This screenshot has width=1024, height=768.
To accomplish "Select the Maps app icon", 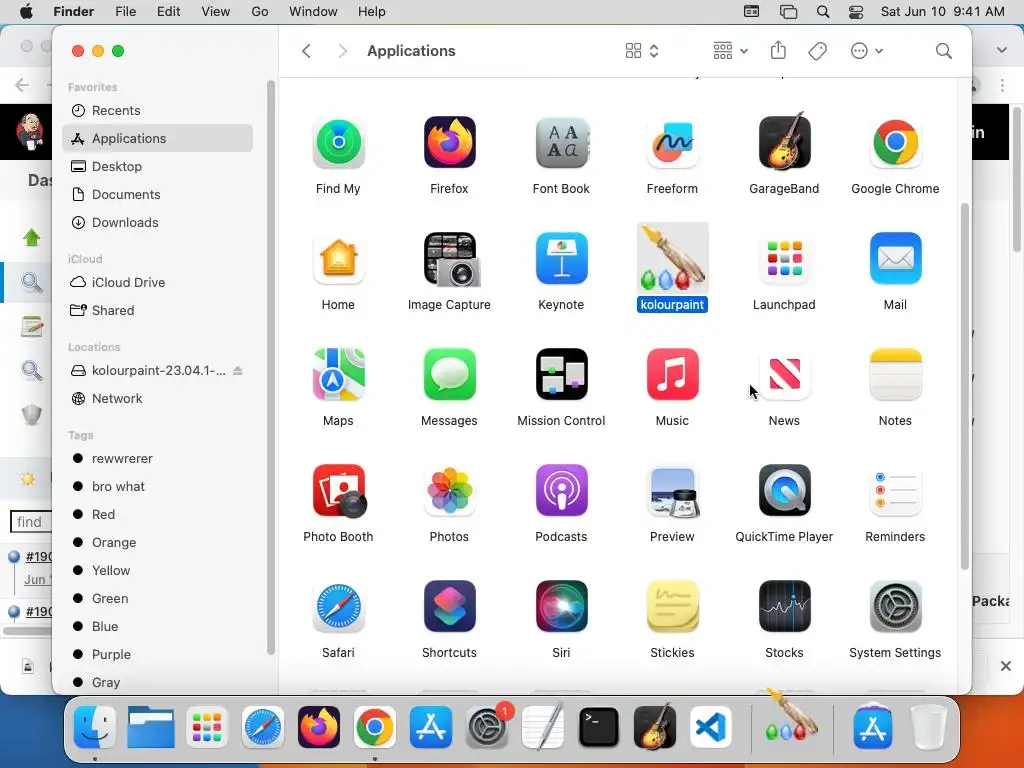I will [338, 374].
